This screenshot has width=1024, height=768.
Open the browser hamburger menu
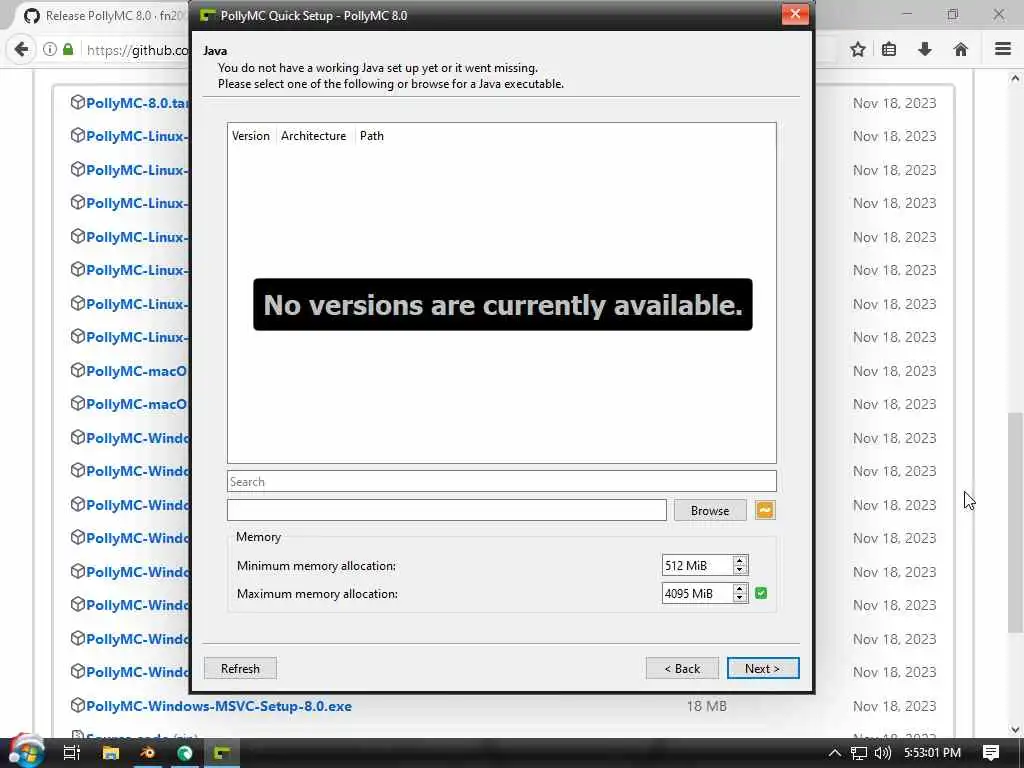[x=1003, y=49]
